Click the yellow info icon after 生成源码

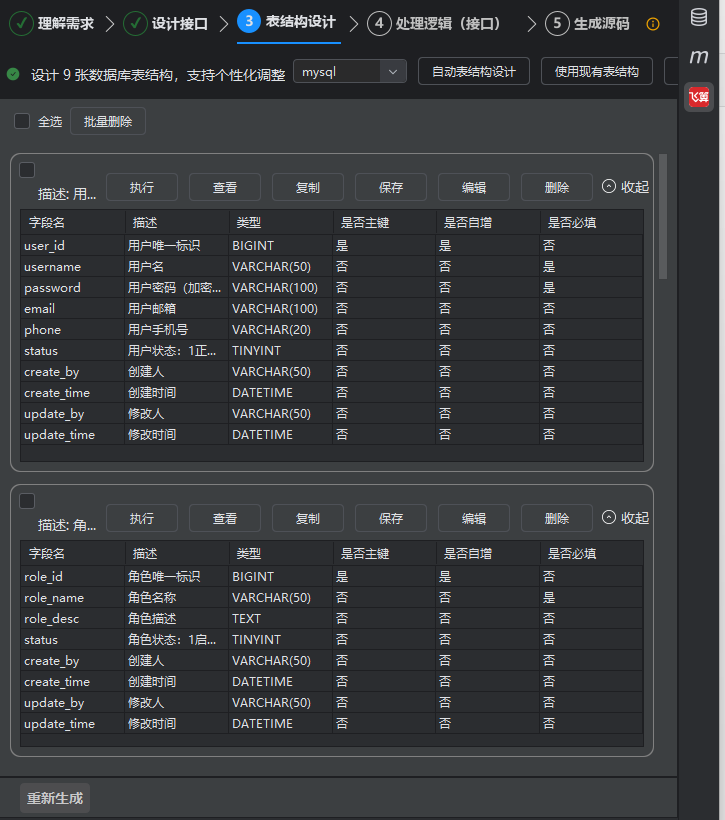(653, 24)
